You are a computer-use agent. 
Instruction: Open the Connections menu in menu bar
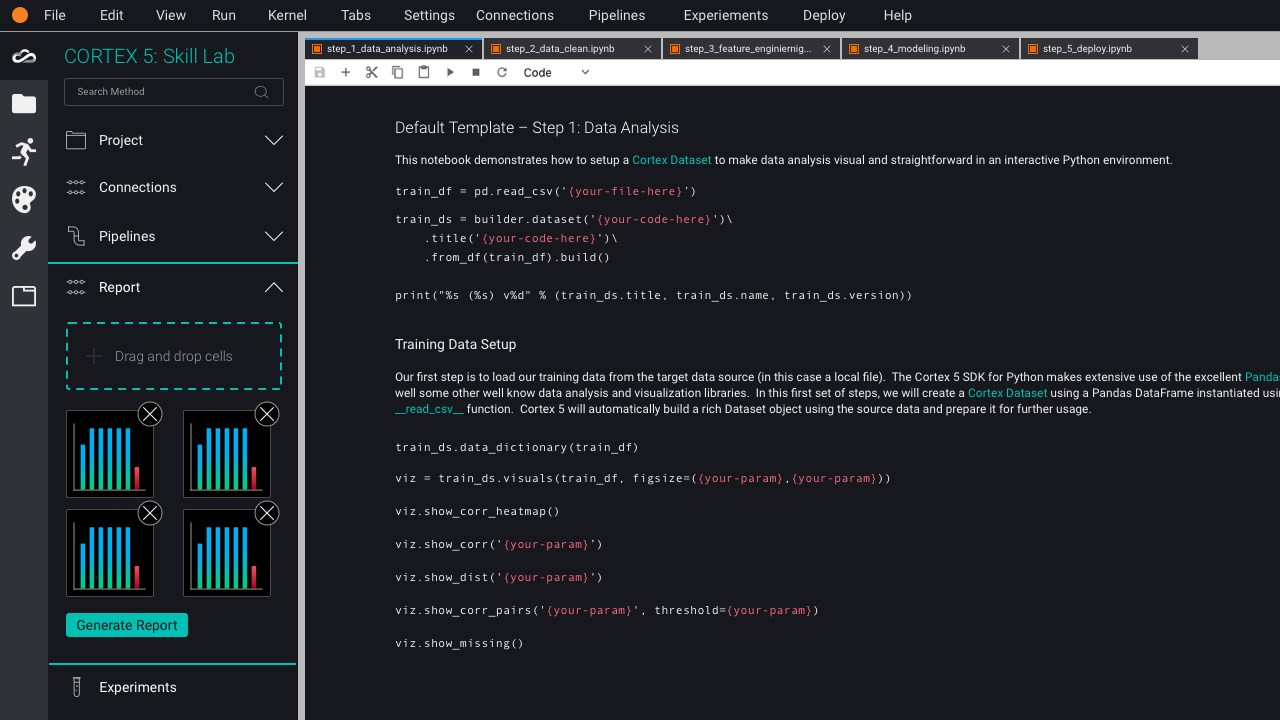point(515,15)
